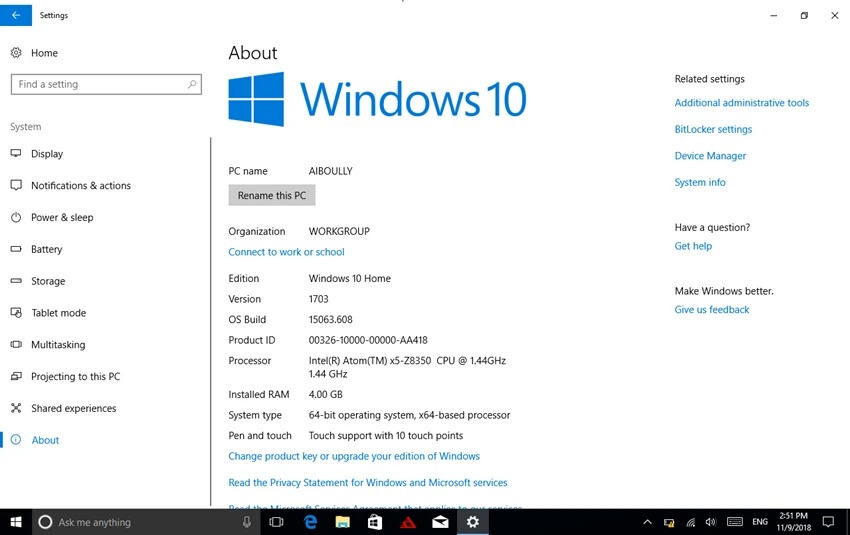Open File Explorer from taskbar
The width and height of the screenshot is (850, 535).
[x=343, y=522]
